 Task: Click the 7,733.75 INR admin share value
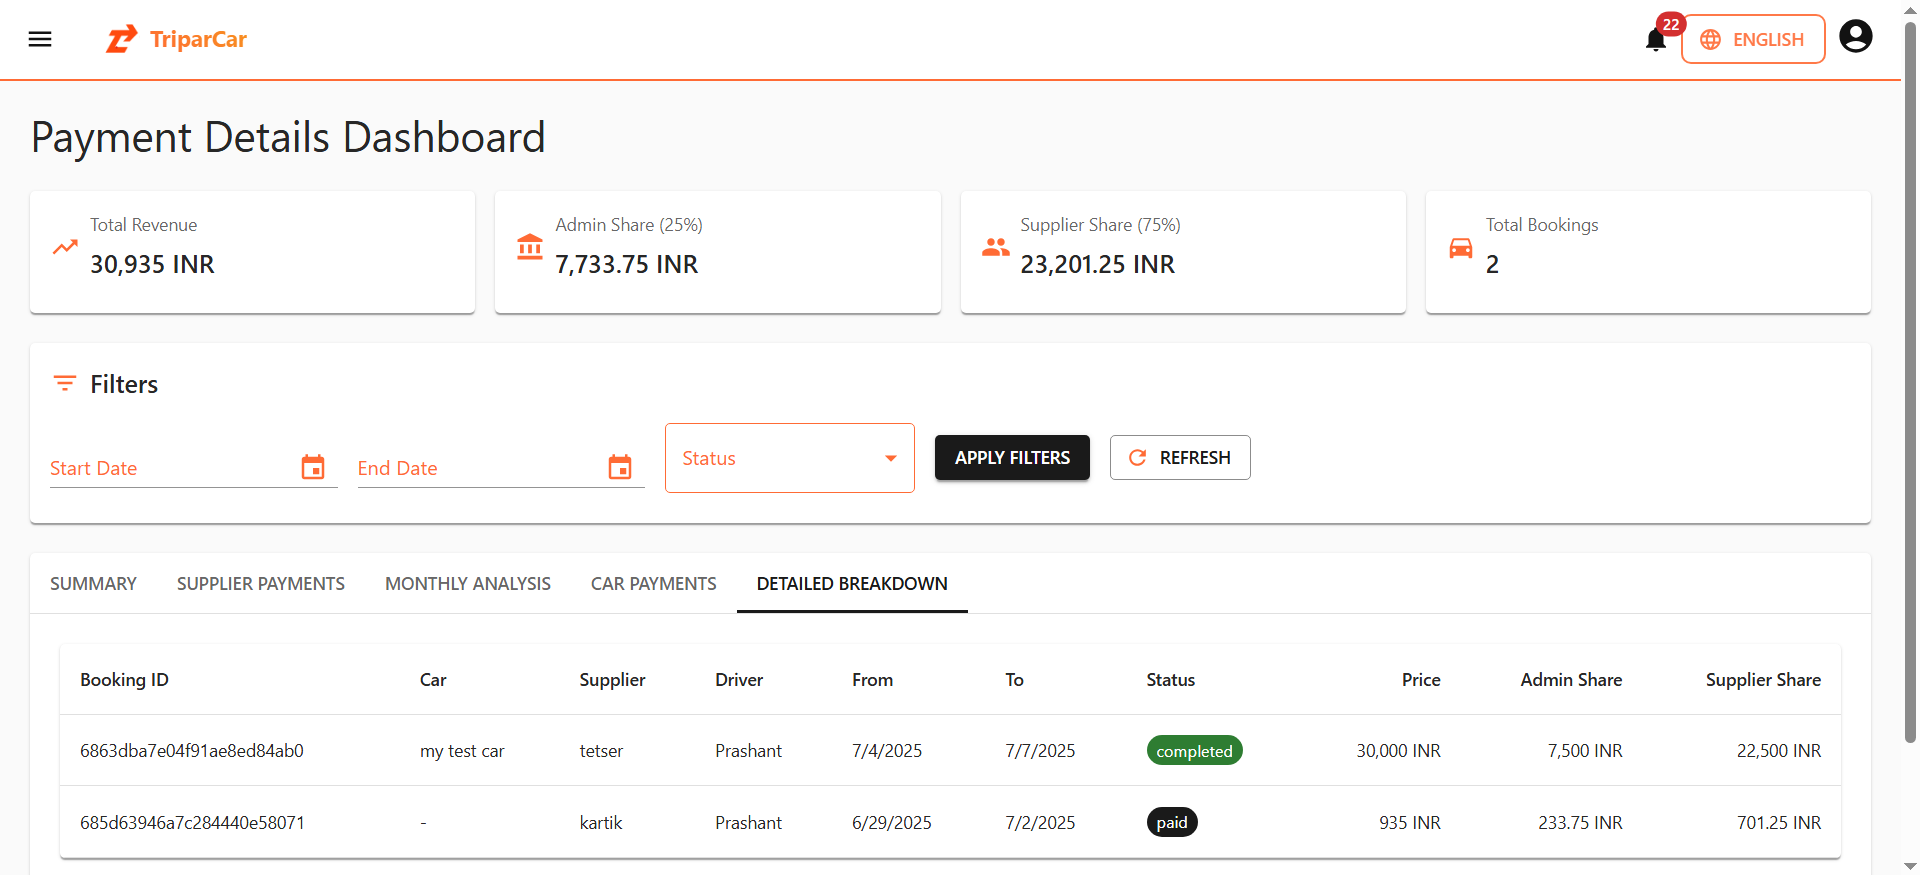[627, 264]
